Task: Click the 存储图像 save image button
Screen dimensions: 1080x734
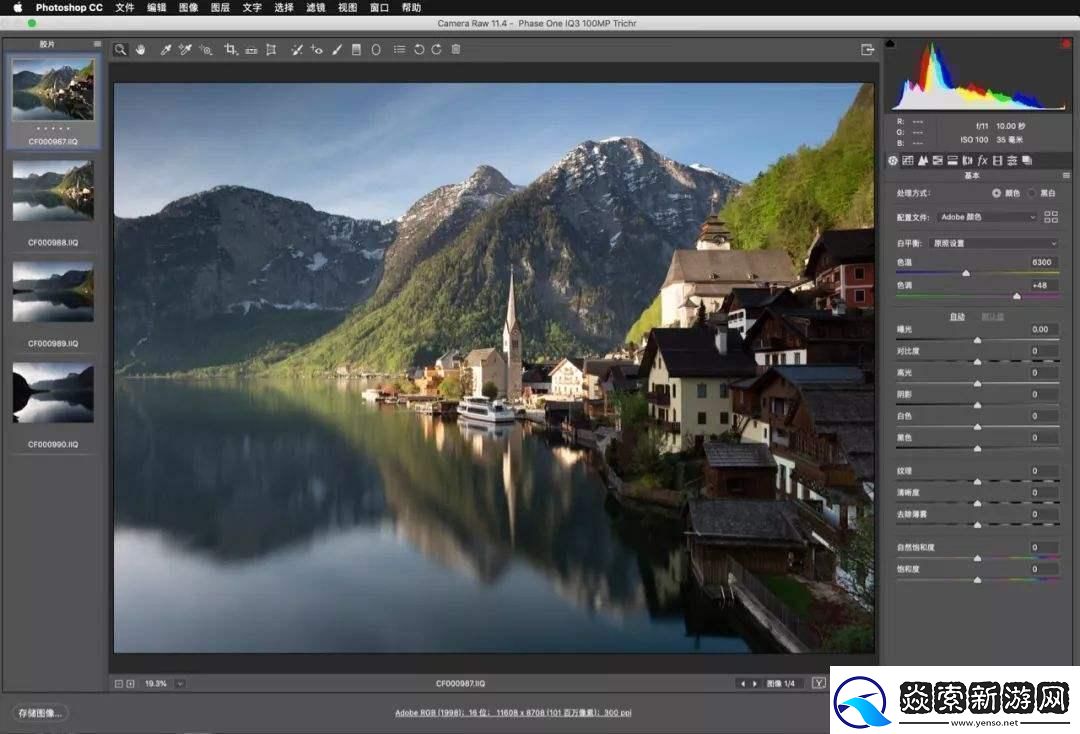Action: pos(41,713)
